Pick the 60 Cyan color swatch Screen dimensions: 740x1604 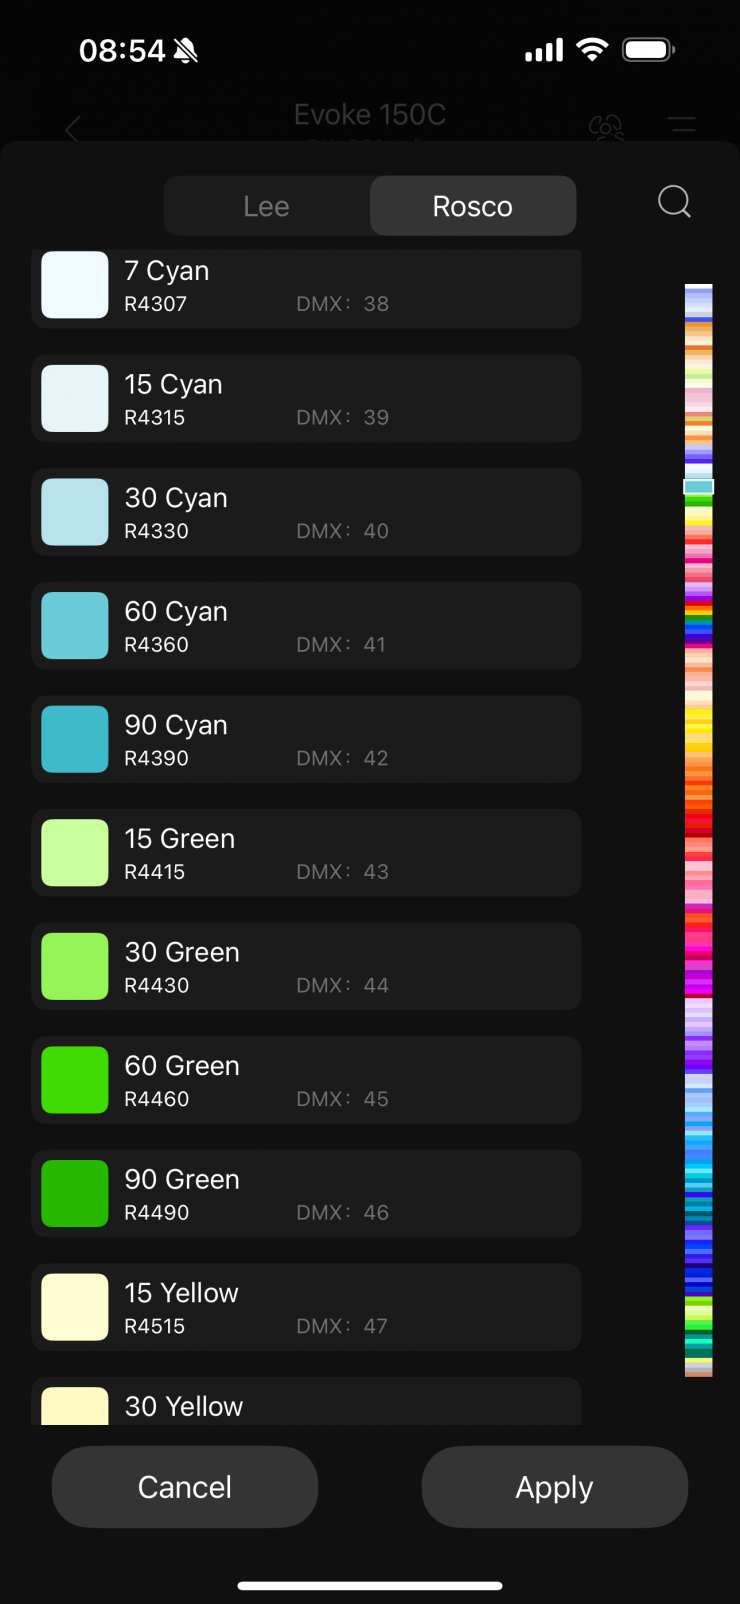pos(75,626)
